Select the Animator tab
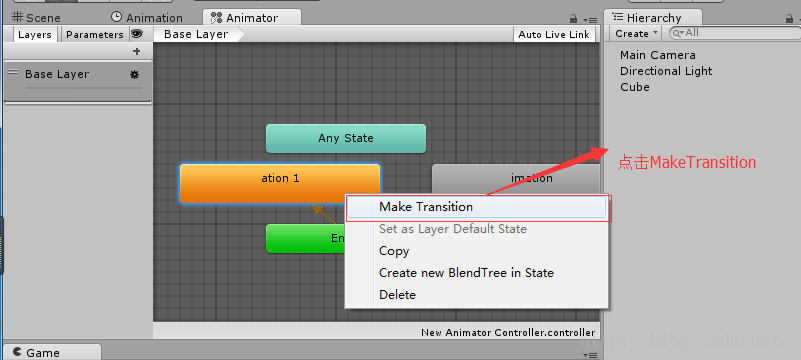The width and height of the screenshot is (801, 360). (252, 17)
